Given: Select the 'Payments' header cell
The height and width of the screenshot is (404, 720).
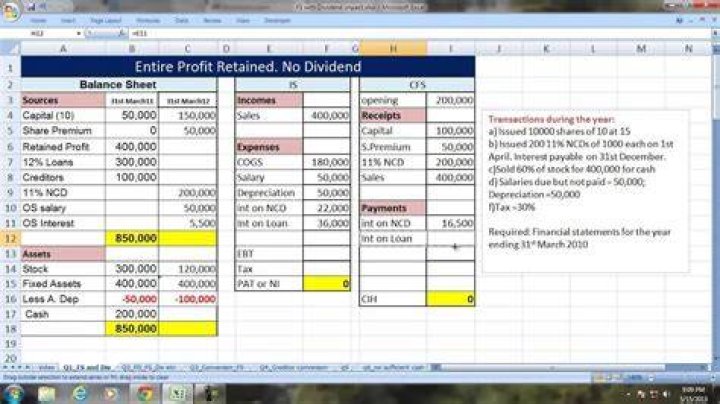Looking at the screenshot, I should pyautogui.click(x=393, y=208).
